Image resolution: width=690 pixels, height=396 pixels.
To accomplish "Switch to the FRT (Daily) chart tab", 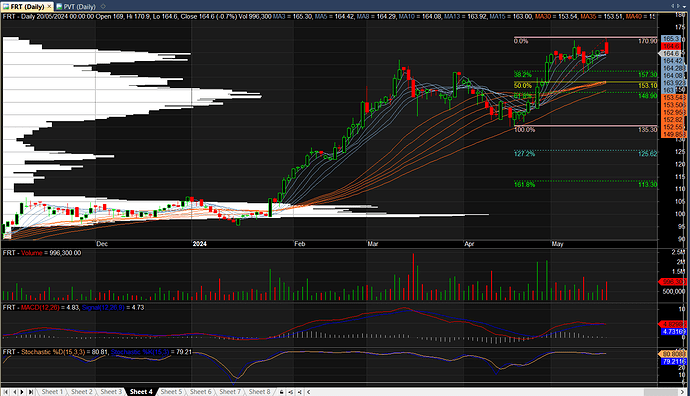I will (27, 7).
